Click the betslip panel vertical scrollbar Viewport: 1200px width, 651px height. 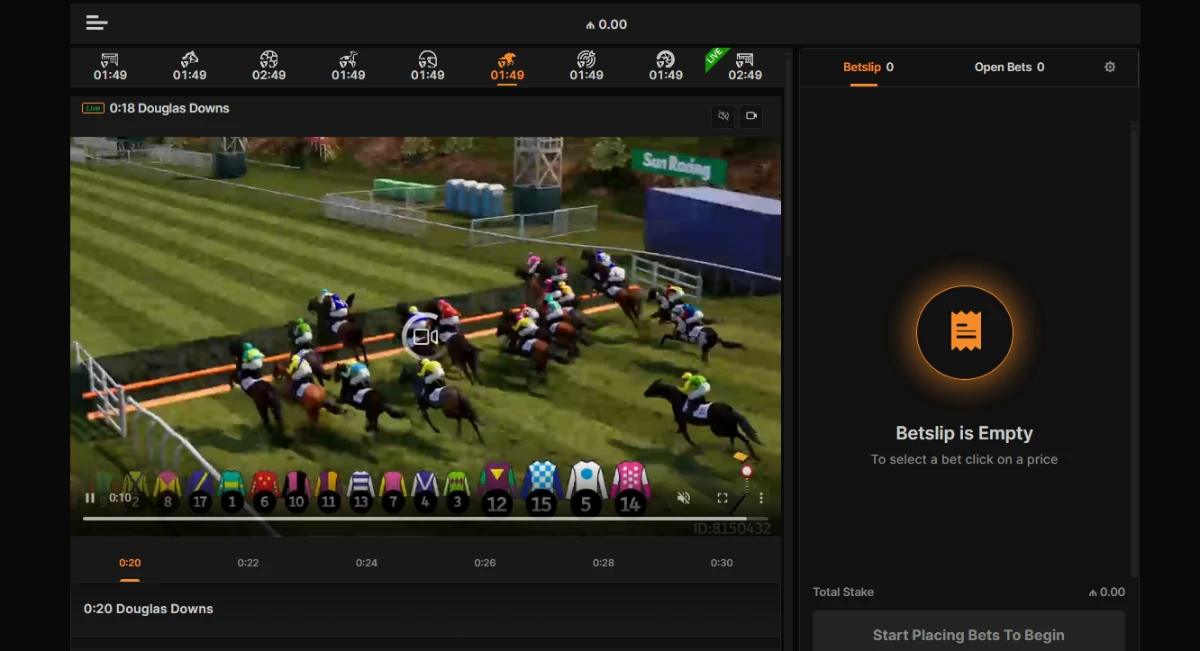[x=1133, y=350]
